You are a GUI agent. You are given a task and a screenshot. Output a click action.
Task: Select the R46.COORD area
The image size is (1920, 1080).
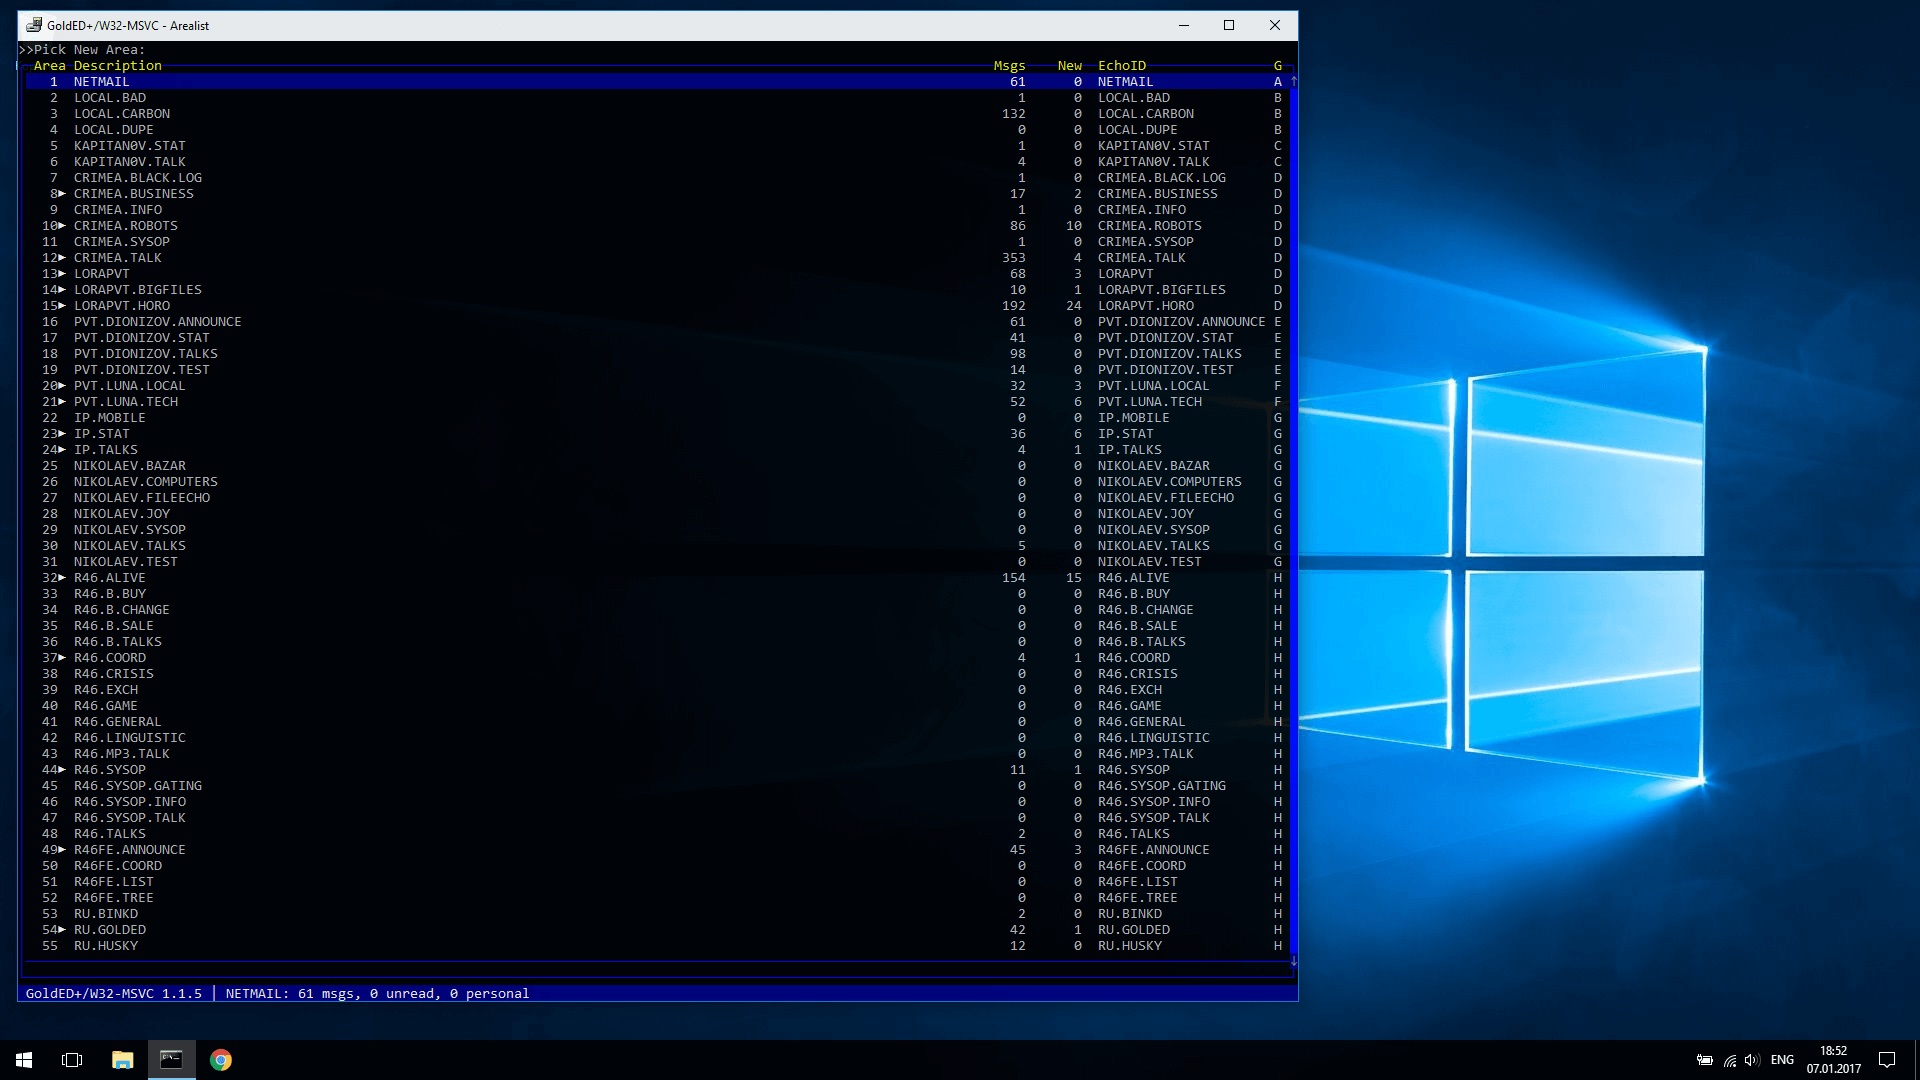point(657,658)
